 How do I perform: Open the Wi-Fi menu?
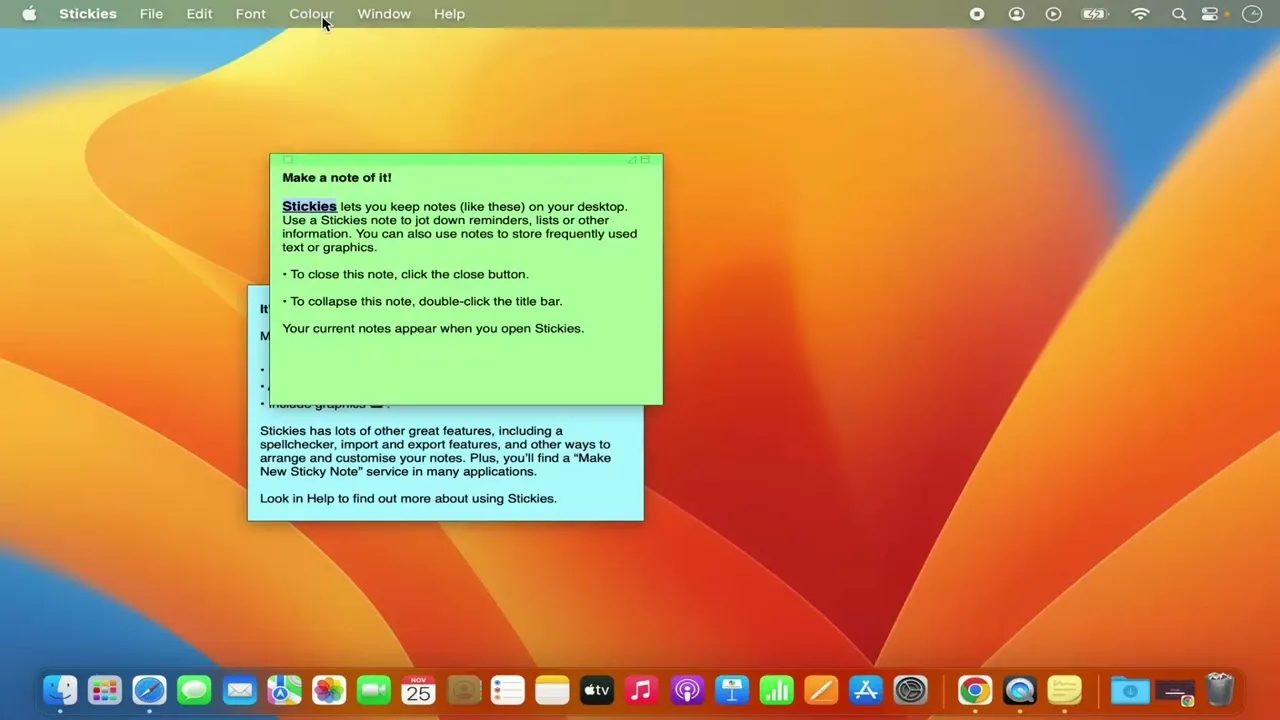tap(1140, 14)
